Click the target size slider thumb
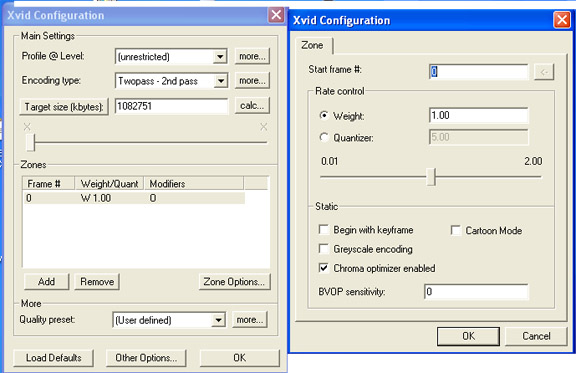576x373 pixels. tap(30, 143)
